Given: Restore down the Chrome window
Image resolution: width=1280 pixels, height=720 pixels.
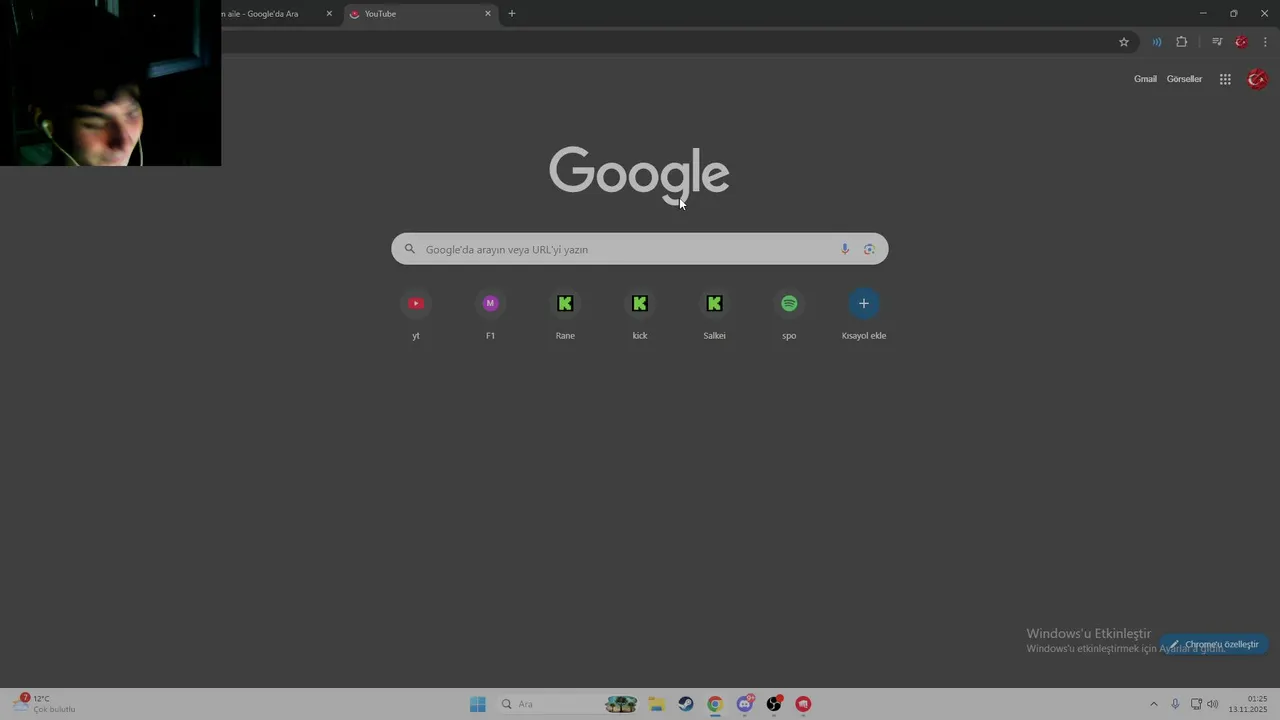Looking at the screenshot, I should point(1234,13).
